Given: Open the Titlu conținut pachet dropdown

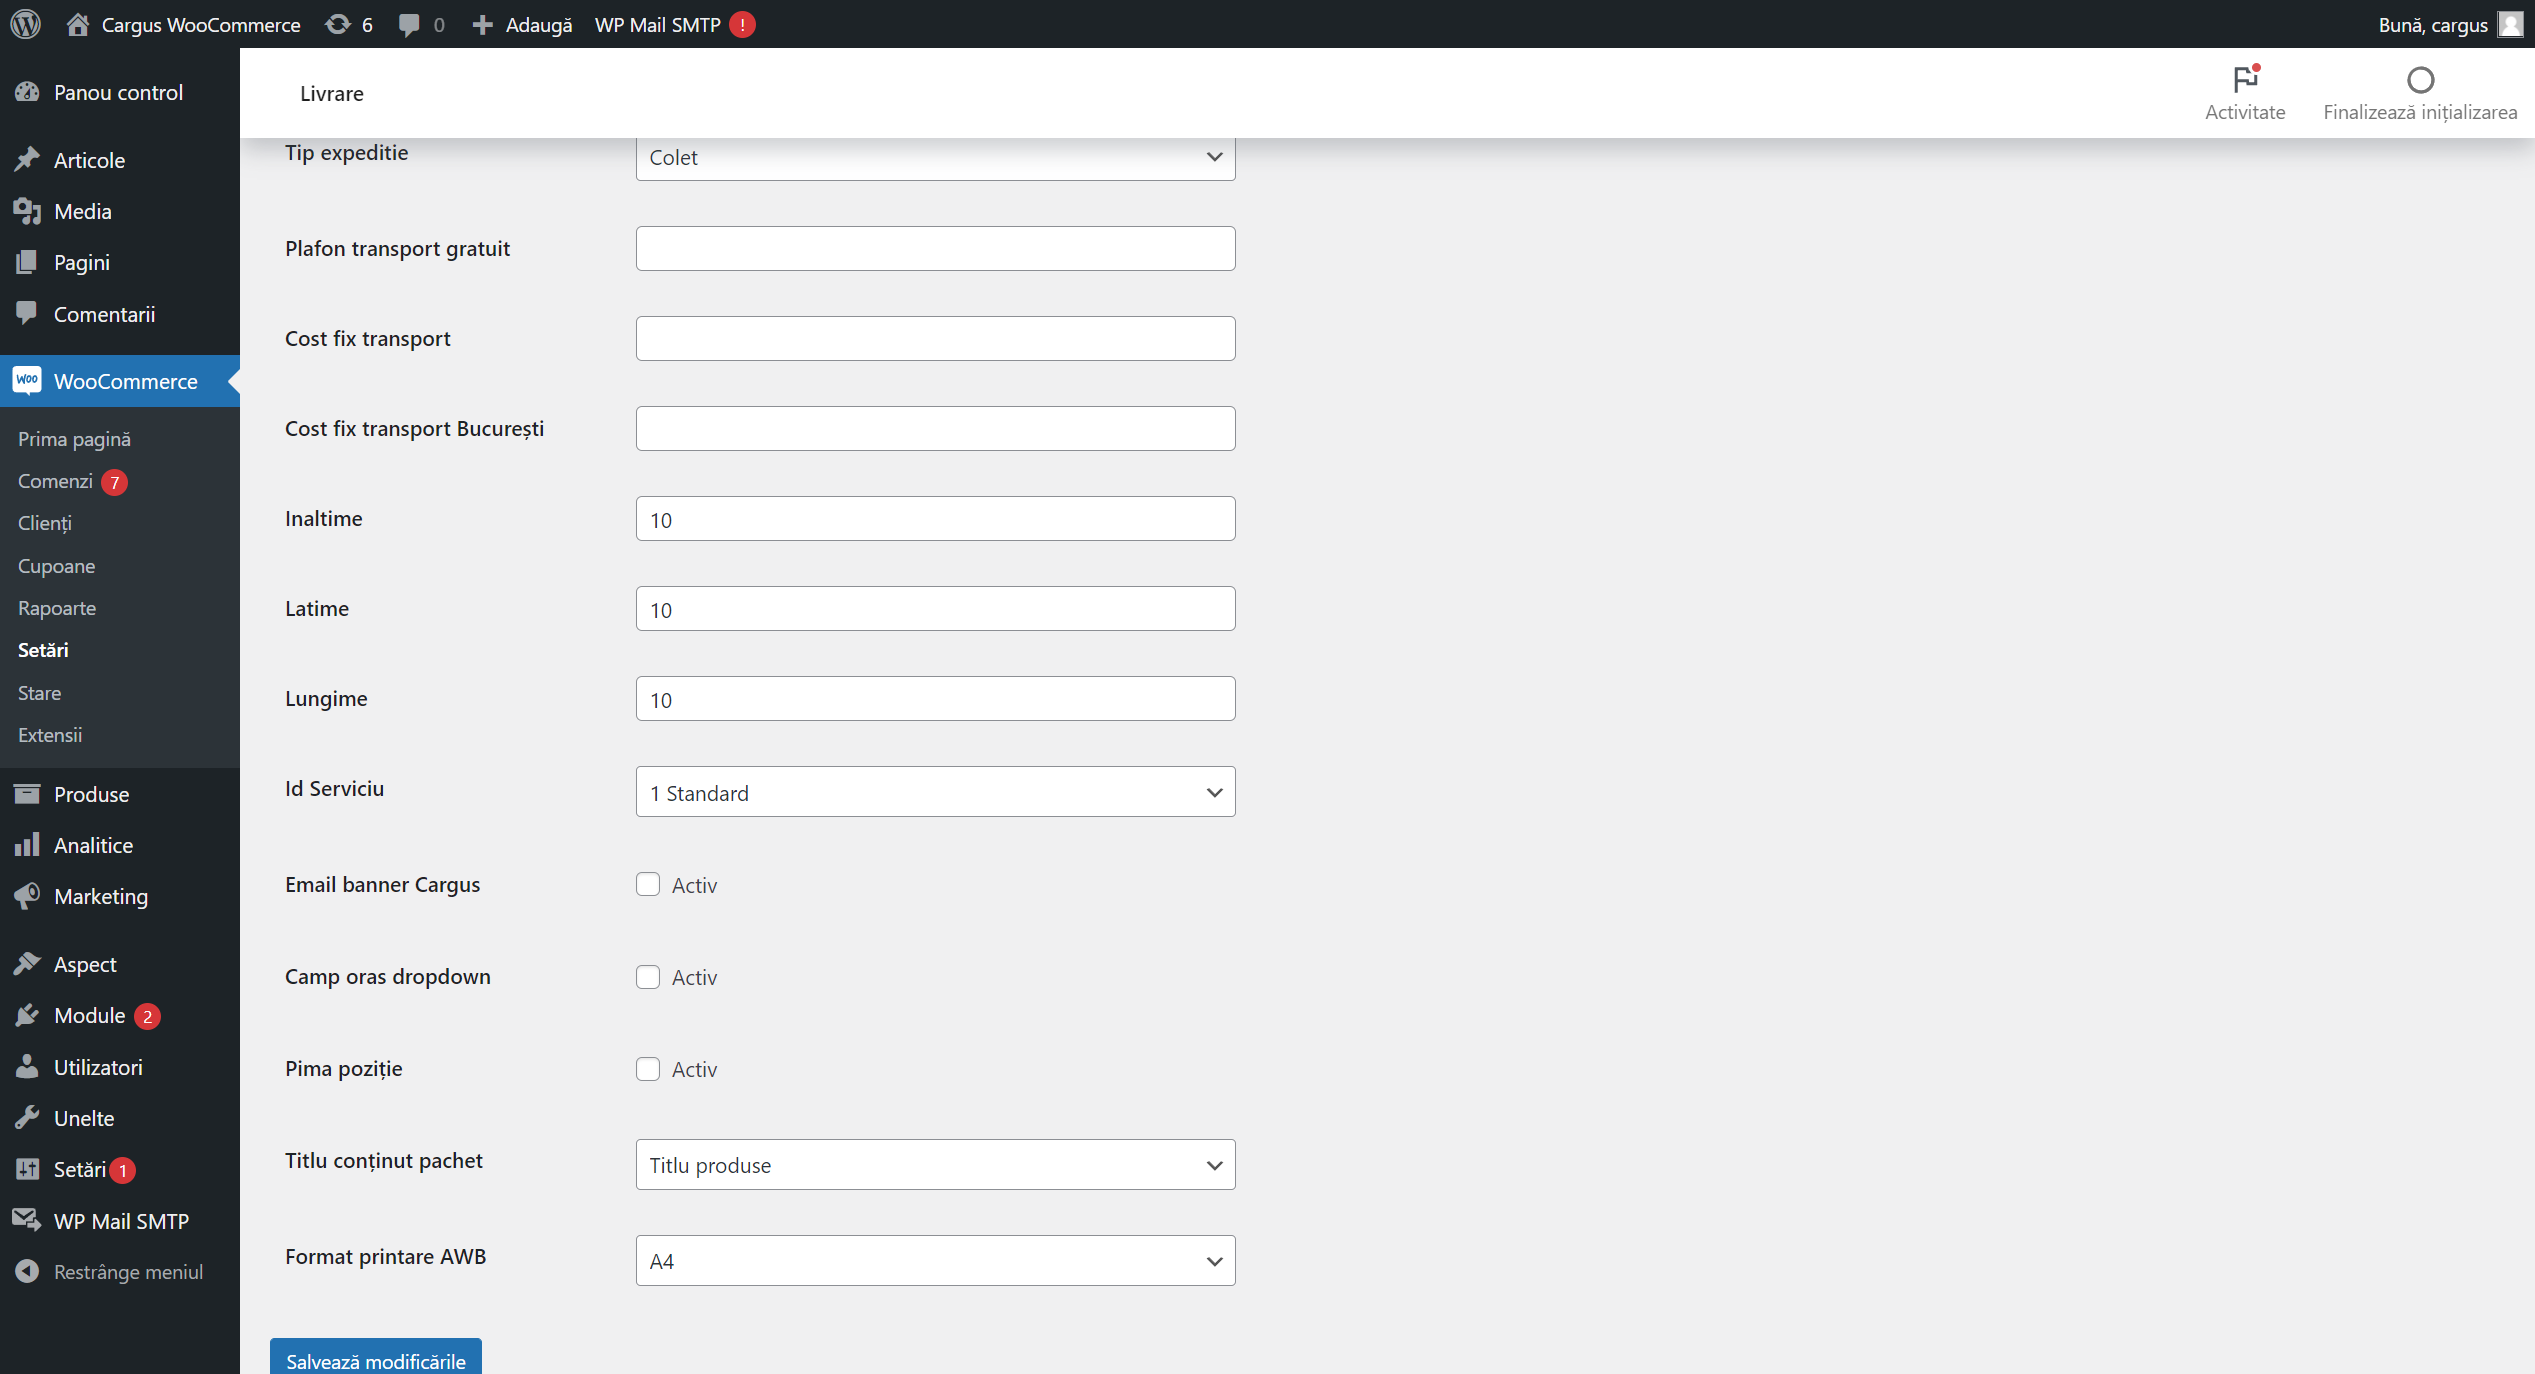Looking at the screenshot, I should click(935, 1164).
